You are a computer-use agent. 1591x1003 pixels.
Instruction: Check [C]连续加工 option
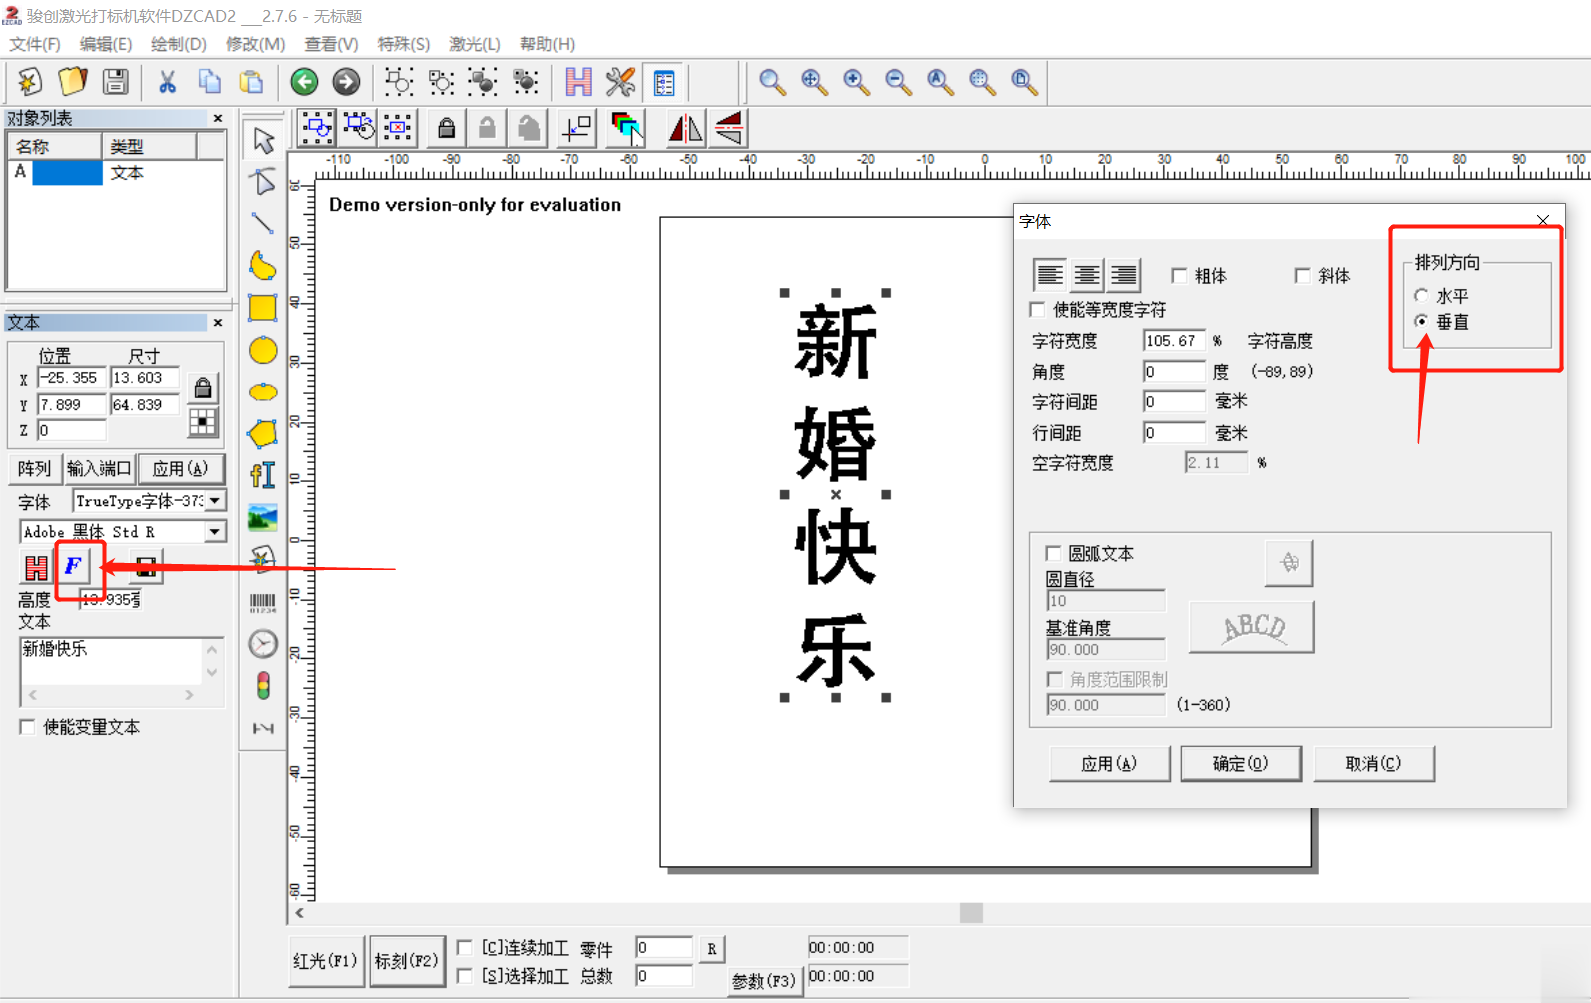click(465, 947)
